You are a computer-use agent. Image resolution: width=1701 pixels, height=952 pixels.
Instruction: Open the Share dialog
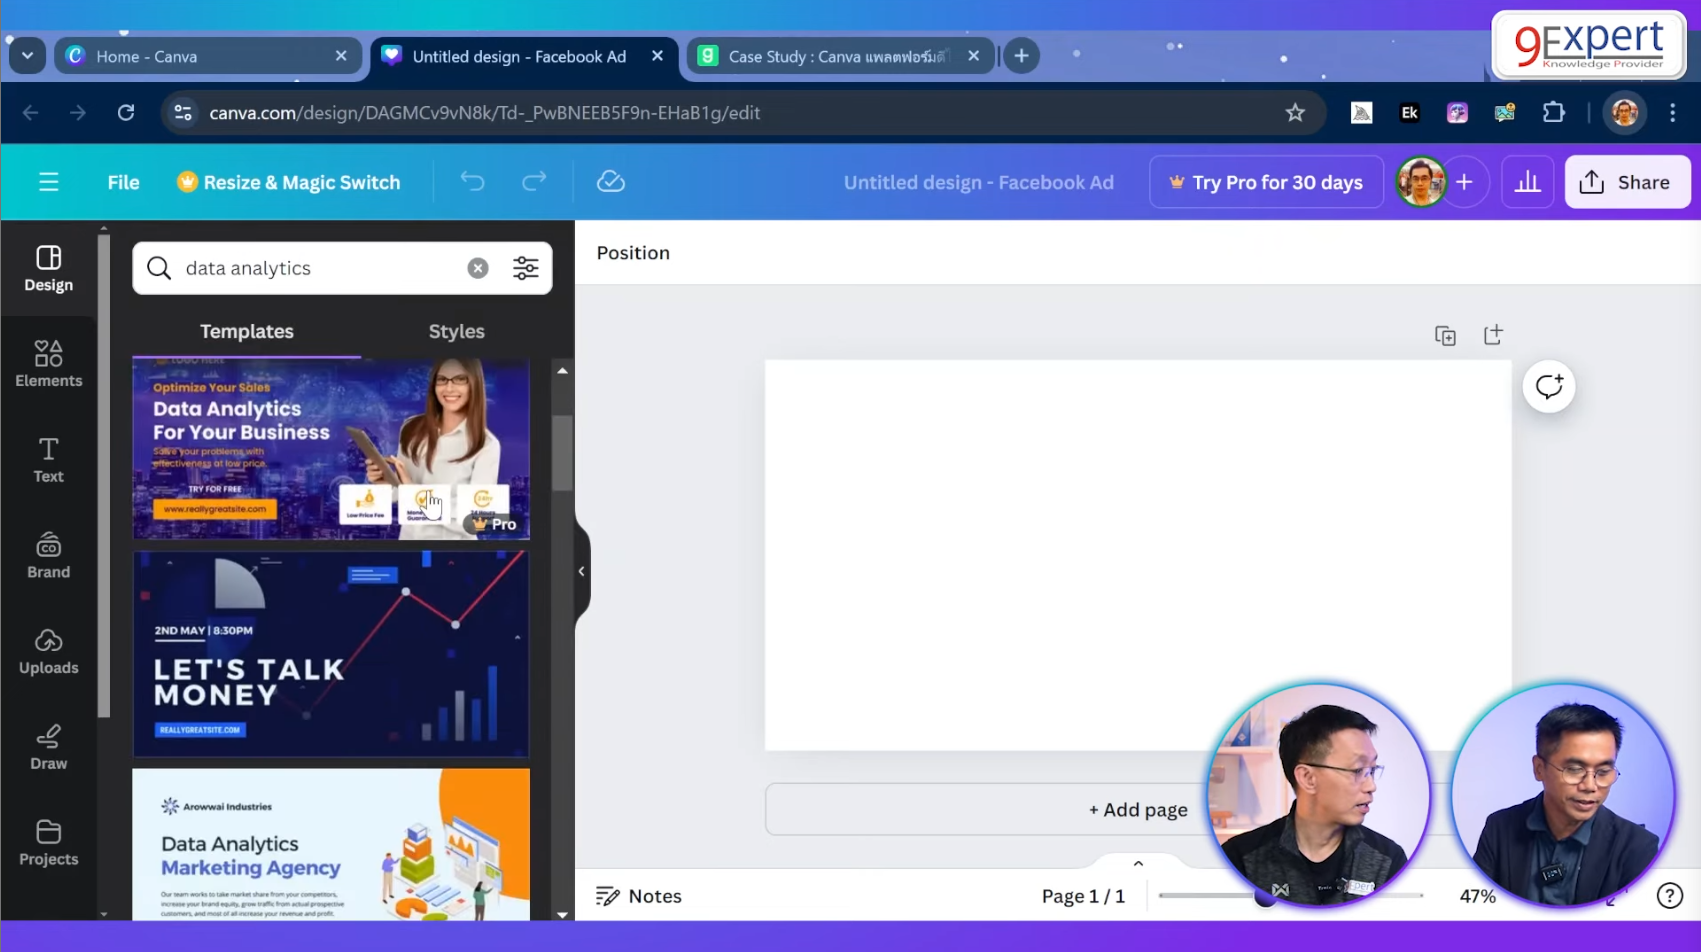coord(1627,181)
